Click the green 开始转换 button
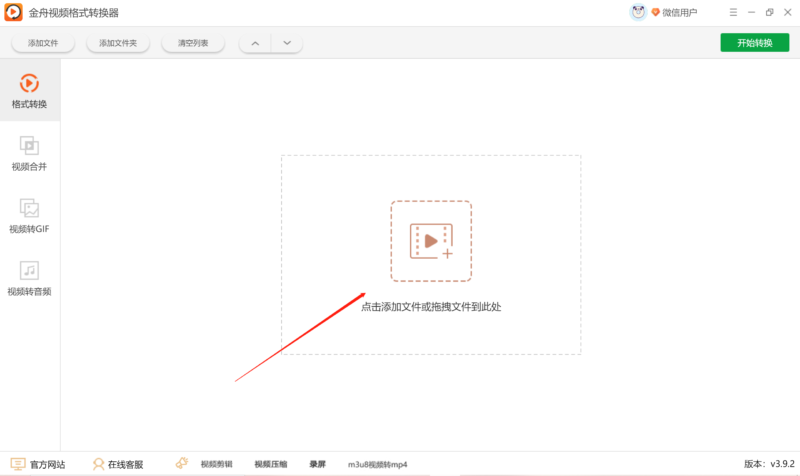This screenshot has height=476, width=800. (754, 43)
